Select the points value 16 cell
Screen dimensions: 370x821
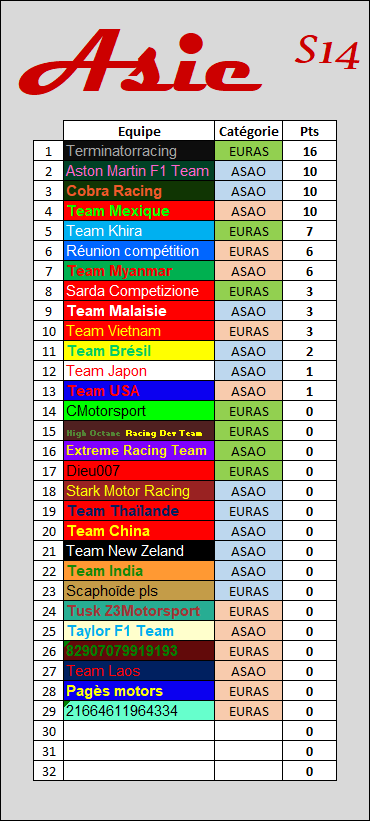pos(309,151)
